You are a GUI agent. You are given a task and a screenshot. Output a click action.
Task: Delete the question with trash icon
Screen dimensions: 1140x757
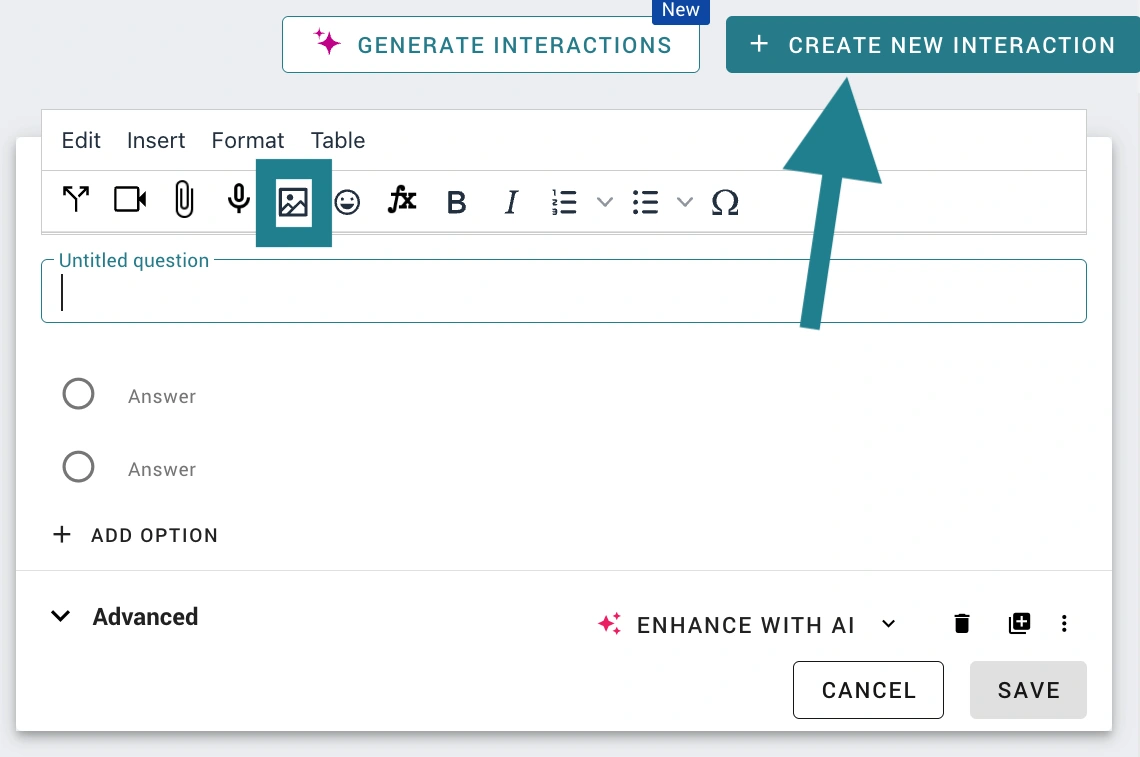coord(962,623)
